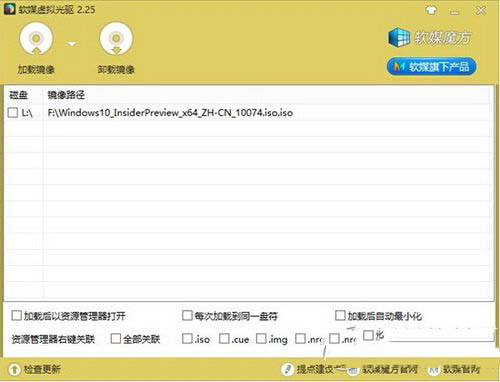Open the 软媒官网 link text
The image size is (500, 382).
461,369
